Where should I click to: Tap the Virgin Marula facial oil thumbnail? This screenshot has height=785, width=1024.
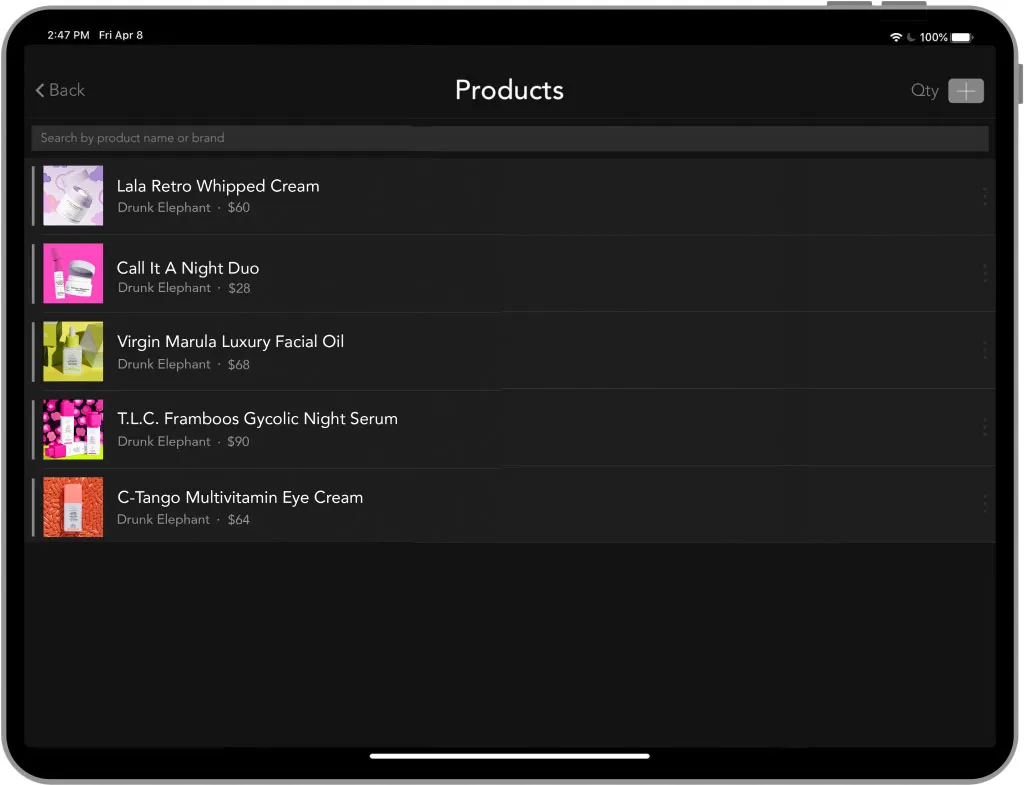click(x=73, y=351)
